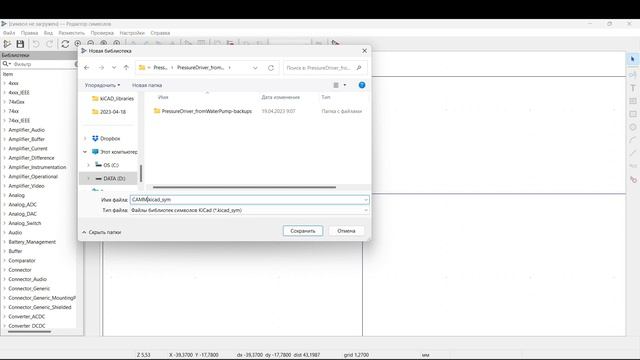640x360 pixels.
Task: Select the Analog_ADC library
Action: tap(22, 204)
